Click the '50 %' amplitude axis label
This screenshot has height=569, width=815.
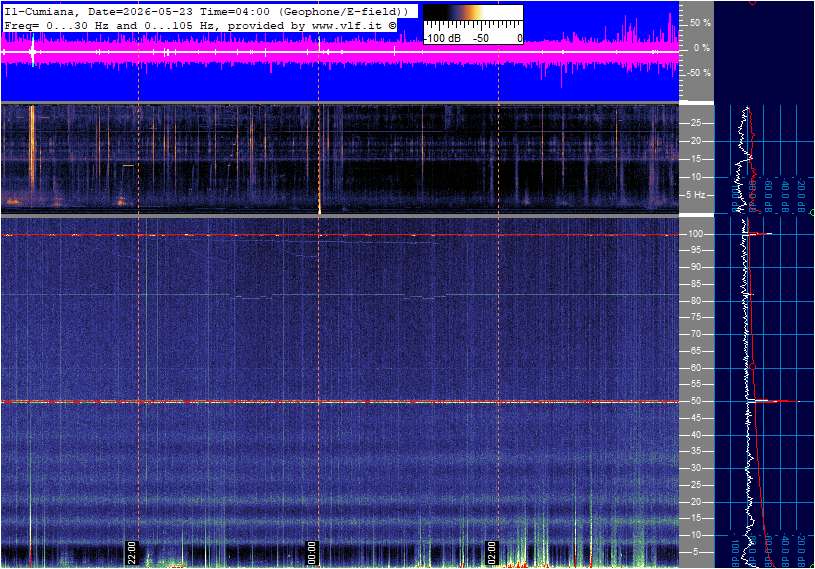tap(700, 23)
